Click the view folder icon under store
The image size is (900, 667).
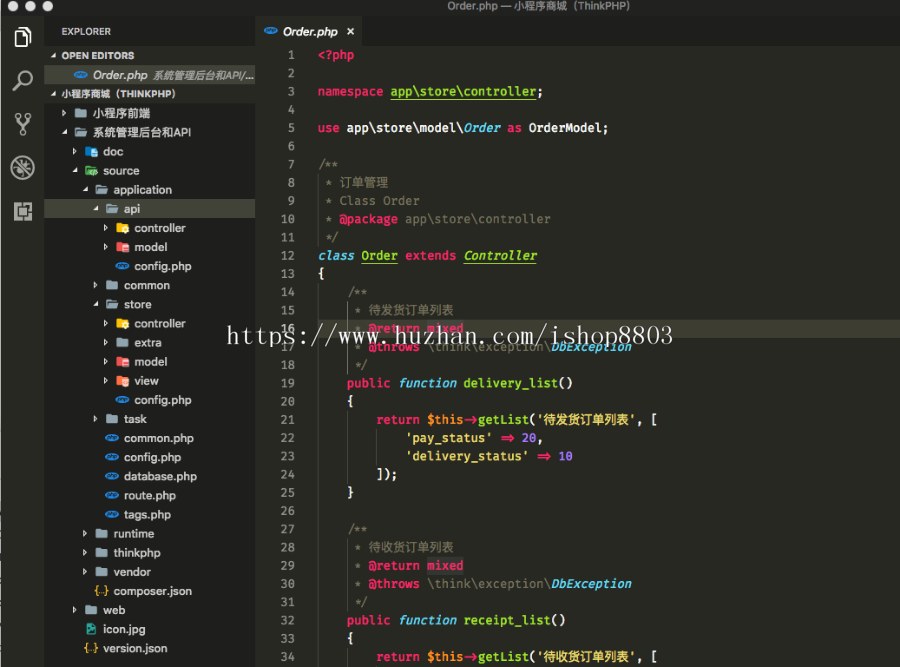pos(122,381)
